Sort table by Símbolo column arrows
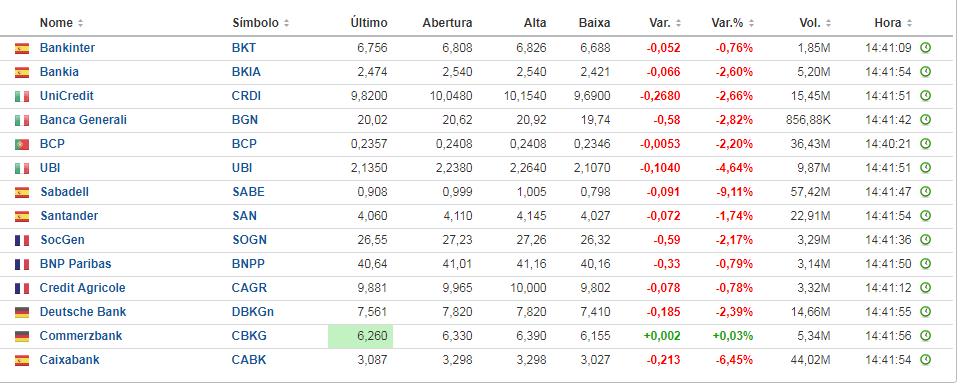 (x=286, y=23)
